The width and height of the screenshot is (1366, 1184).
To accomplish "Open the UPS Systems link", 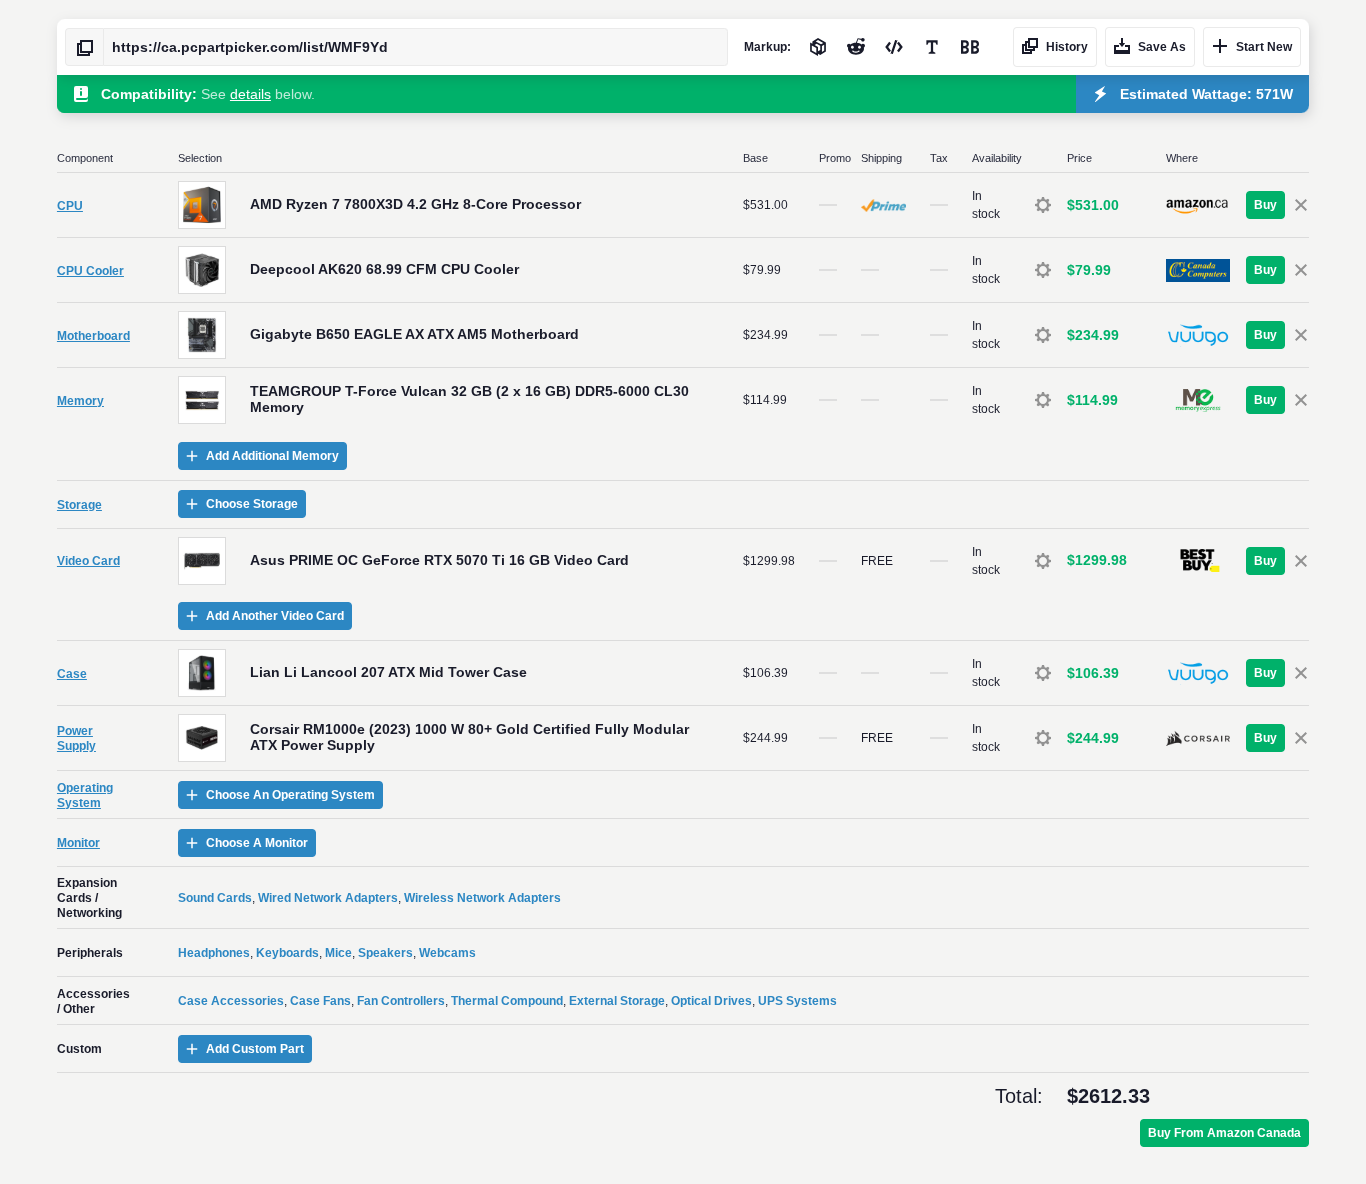I will pyautogui.click(x=797, y=1001).
